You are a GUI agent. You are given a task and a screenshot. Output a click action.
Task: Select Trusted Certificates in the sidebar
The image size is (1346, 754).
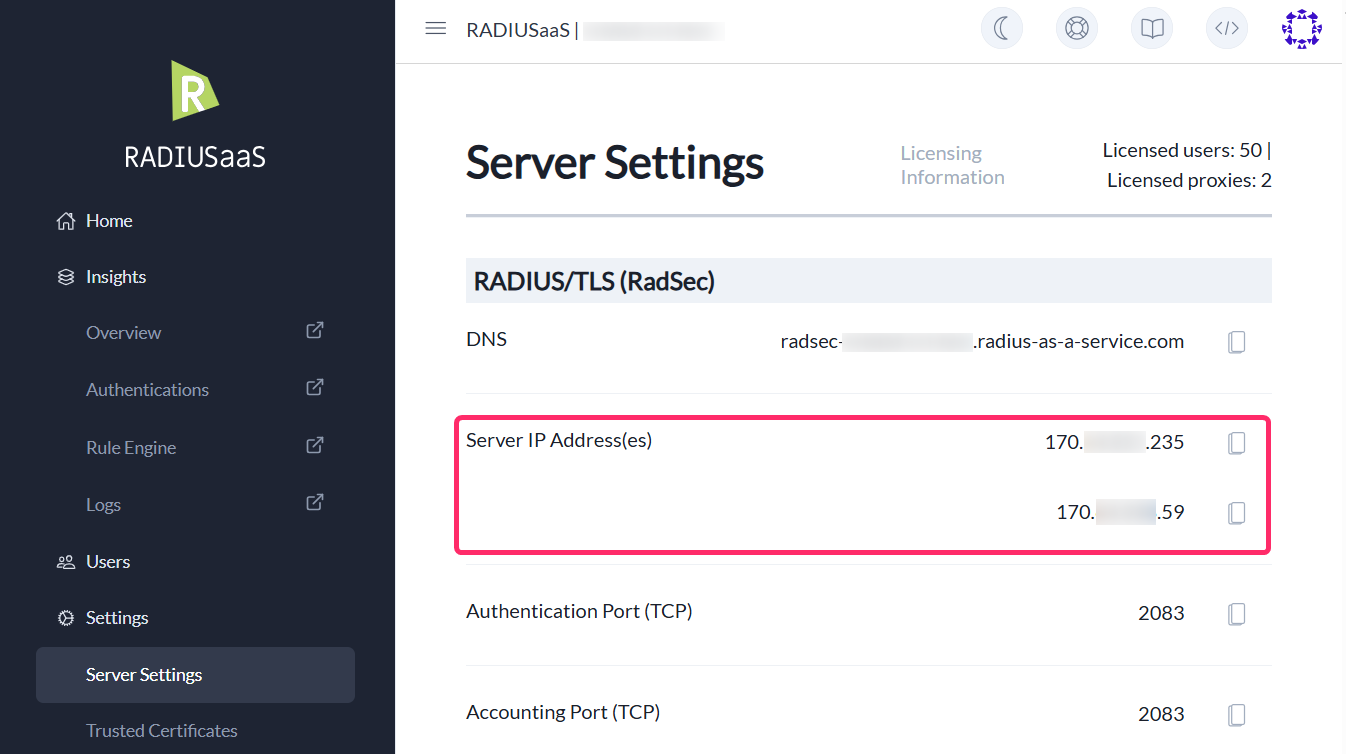coord(162,731)
